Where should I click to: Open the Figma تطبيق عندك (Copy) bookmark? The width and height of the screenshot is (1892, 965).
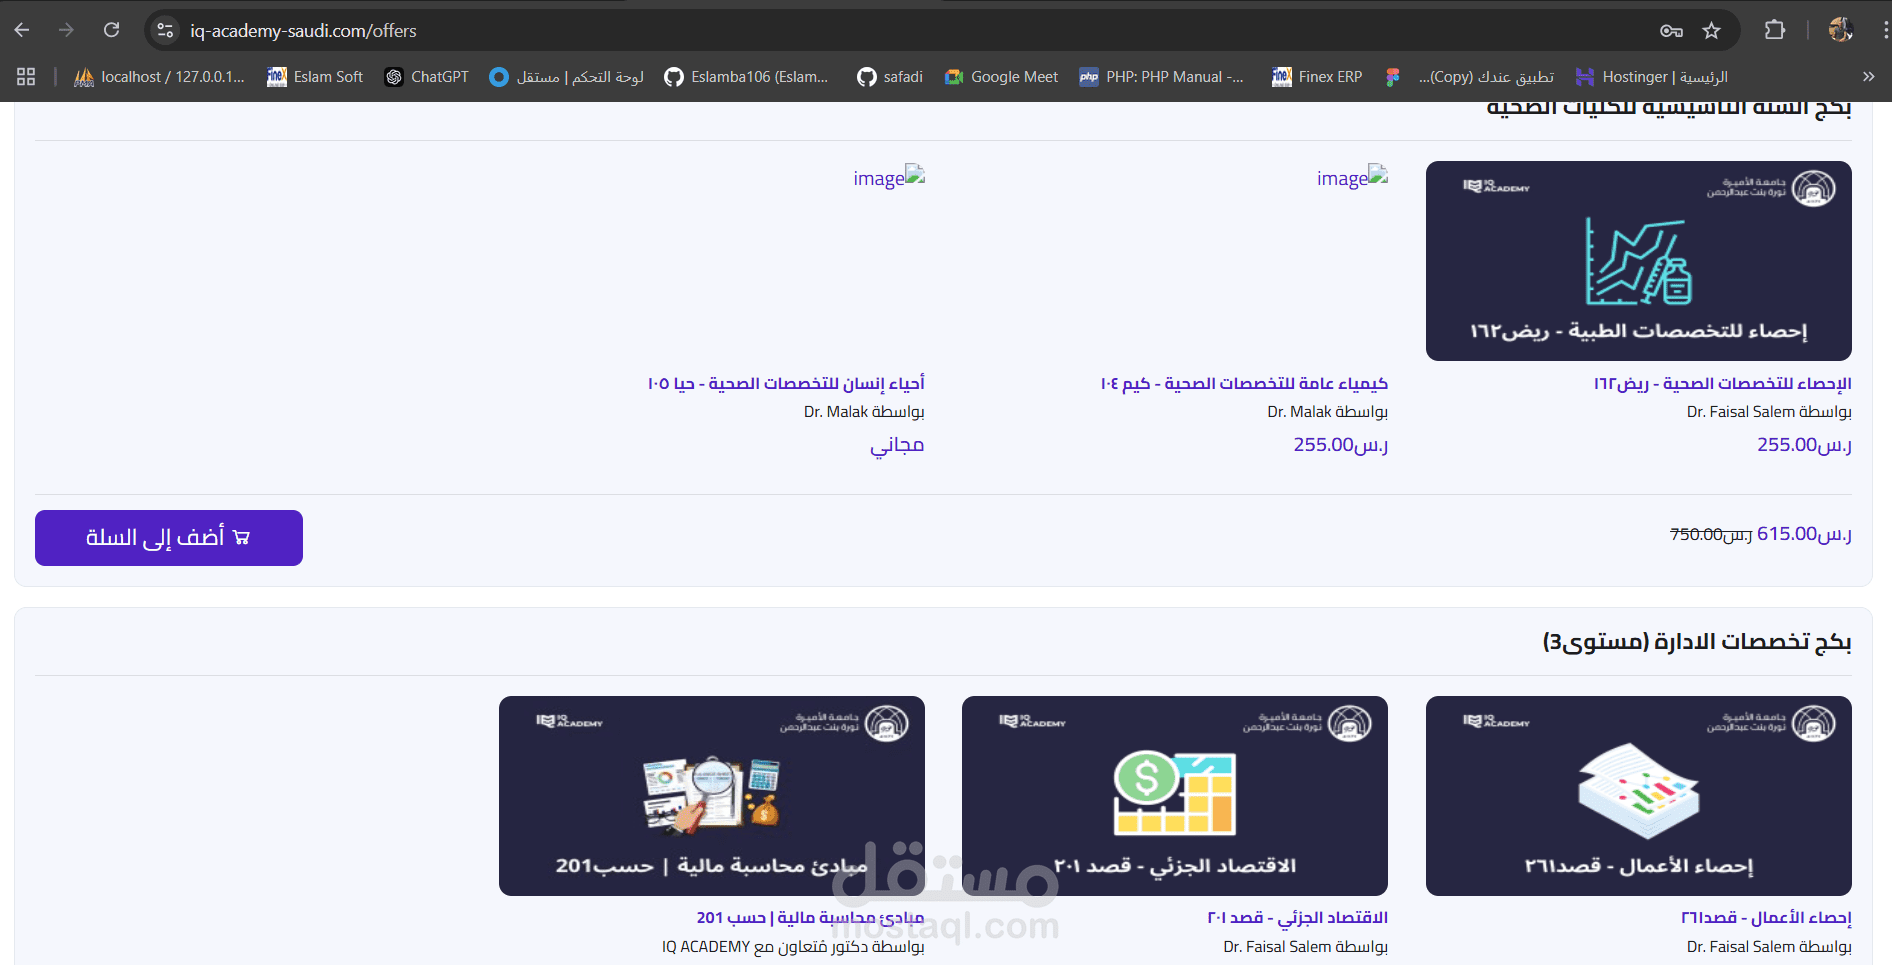click(x=1469, y=77)
